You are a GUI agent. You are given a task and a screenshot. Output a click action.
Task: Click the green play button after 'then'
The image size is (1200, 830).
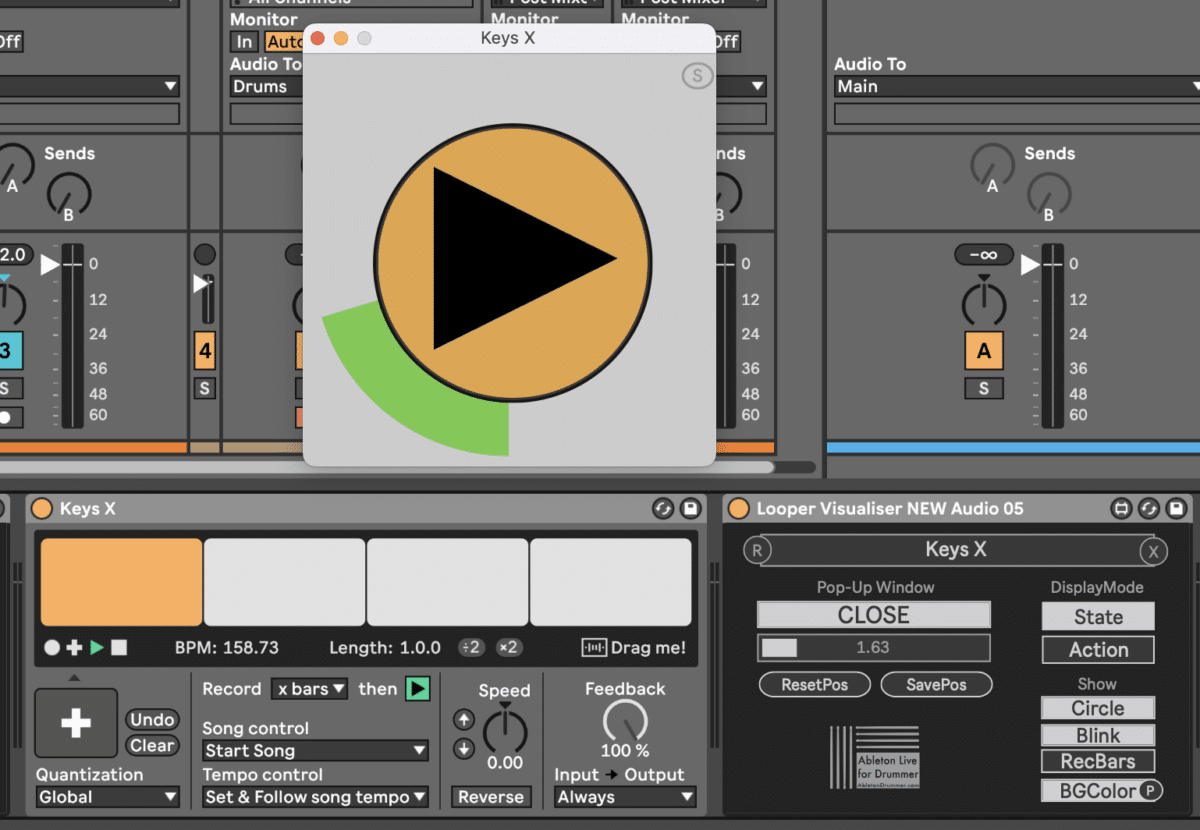(x=418, y=688)
